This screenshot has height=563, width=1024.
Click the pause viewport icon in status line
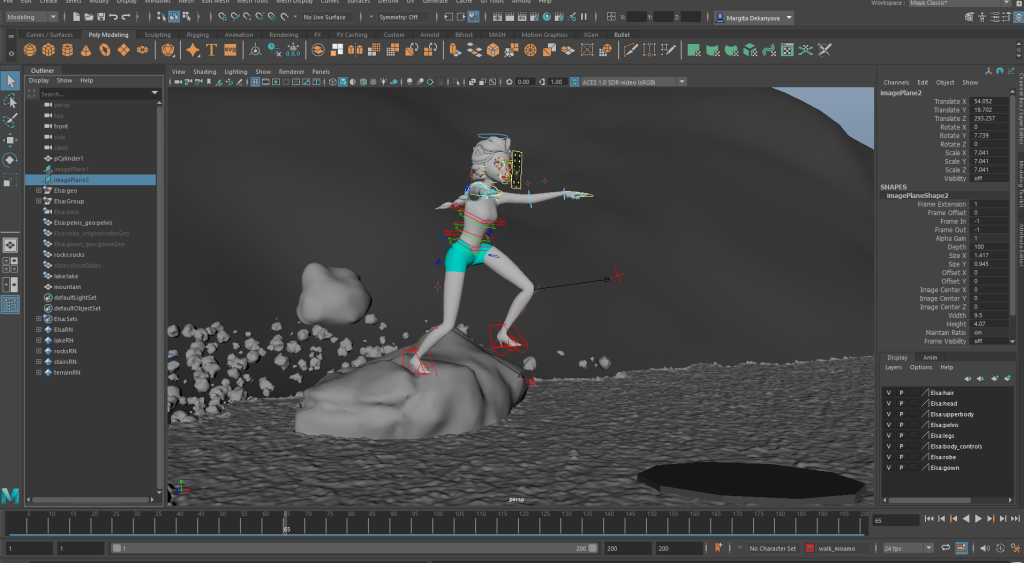click(584, 17)
